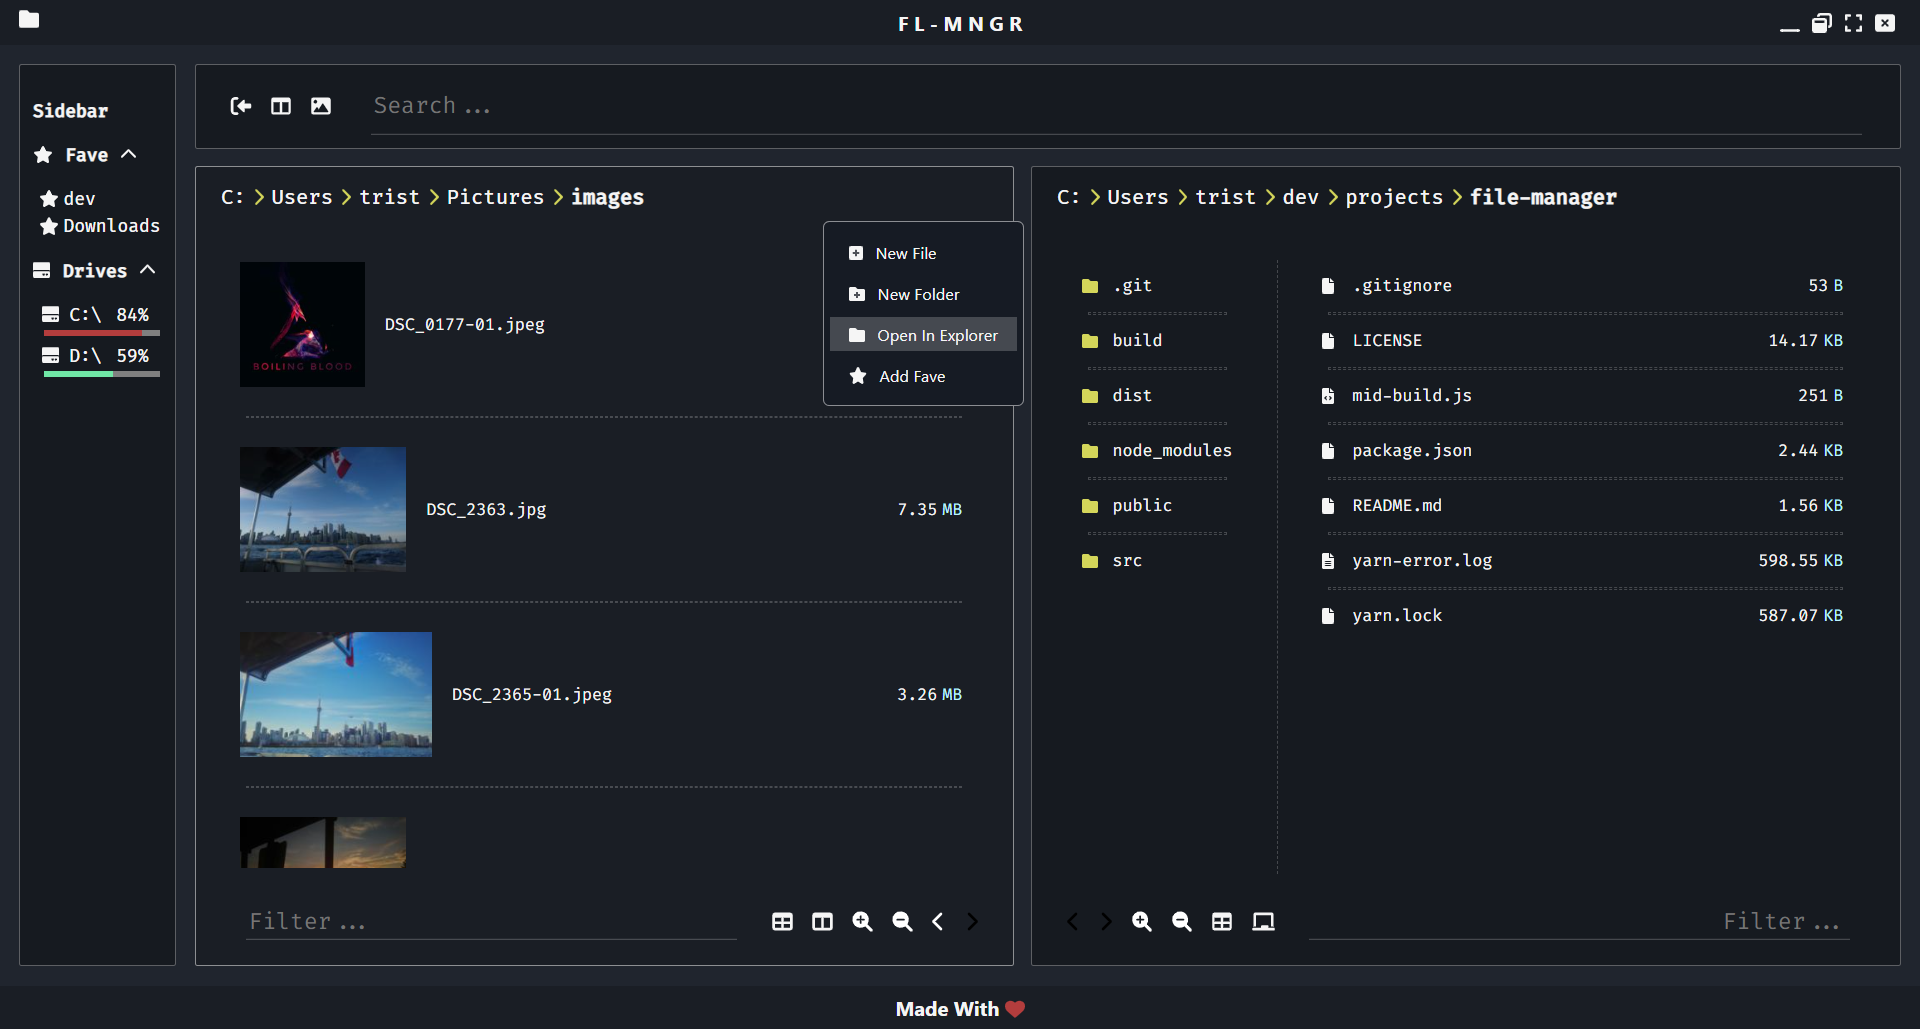This screenshot has width=1920, height=1029.
Task: Click the red heart in the footer
Action: pyautogui.click(x=1015, y=1009)
